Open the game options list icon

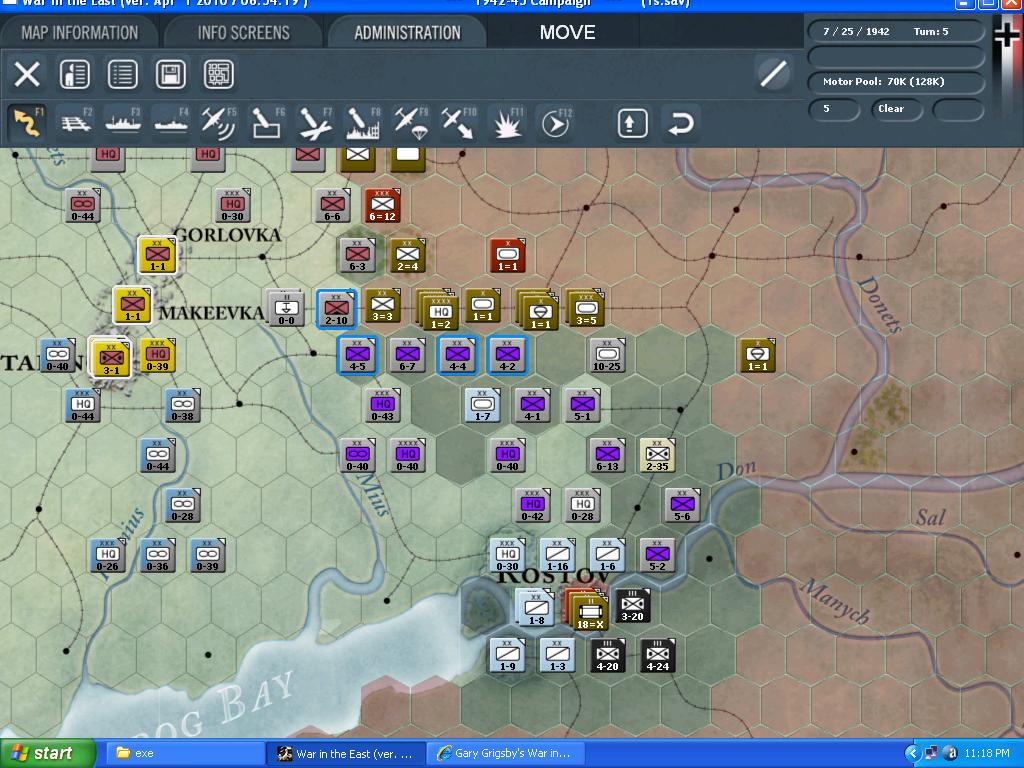click(122, 74)
